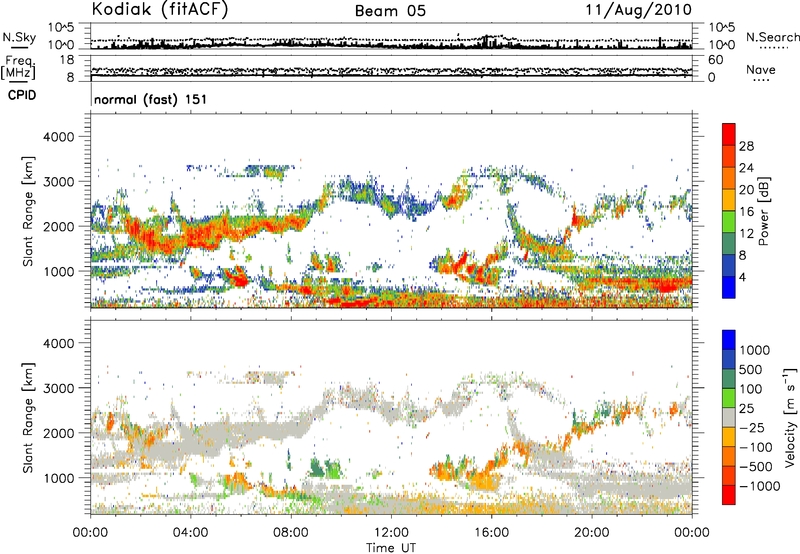Click the 'normal (fast) 151' text
The width and height of the screenshot is (800, 554).
[x=151, y=99]
